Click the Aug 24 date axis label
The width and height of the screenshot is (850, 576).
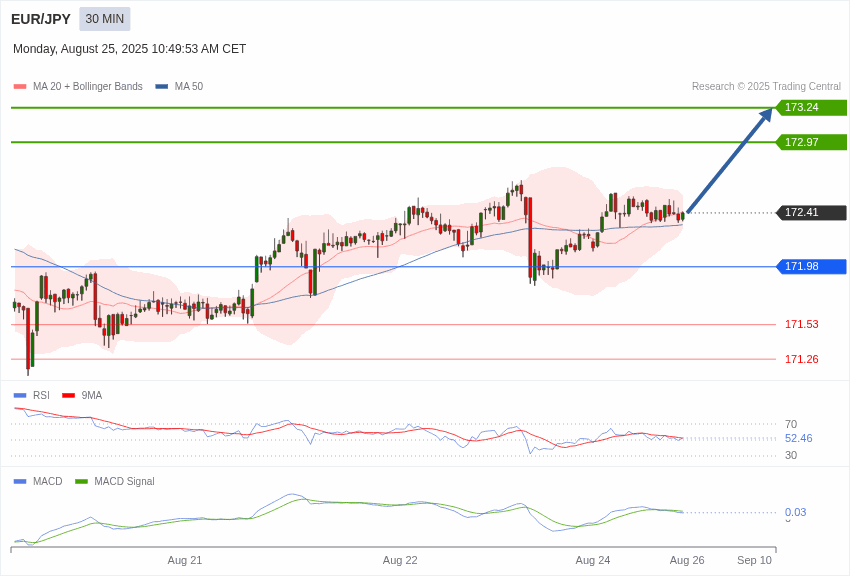coord(593,560)
